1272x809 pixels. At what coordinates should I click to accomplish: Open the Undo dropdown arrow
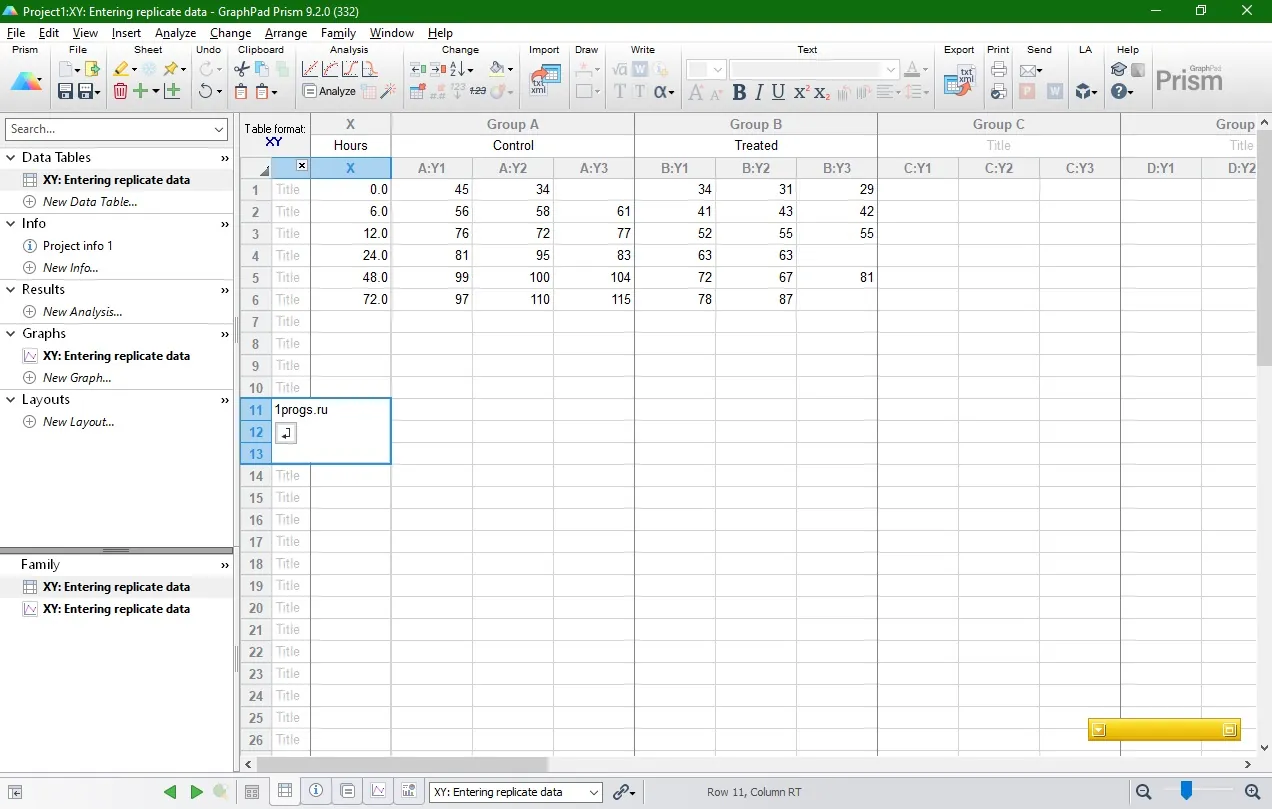point(219,92)
